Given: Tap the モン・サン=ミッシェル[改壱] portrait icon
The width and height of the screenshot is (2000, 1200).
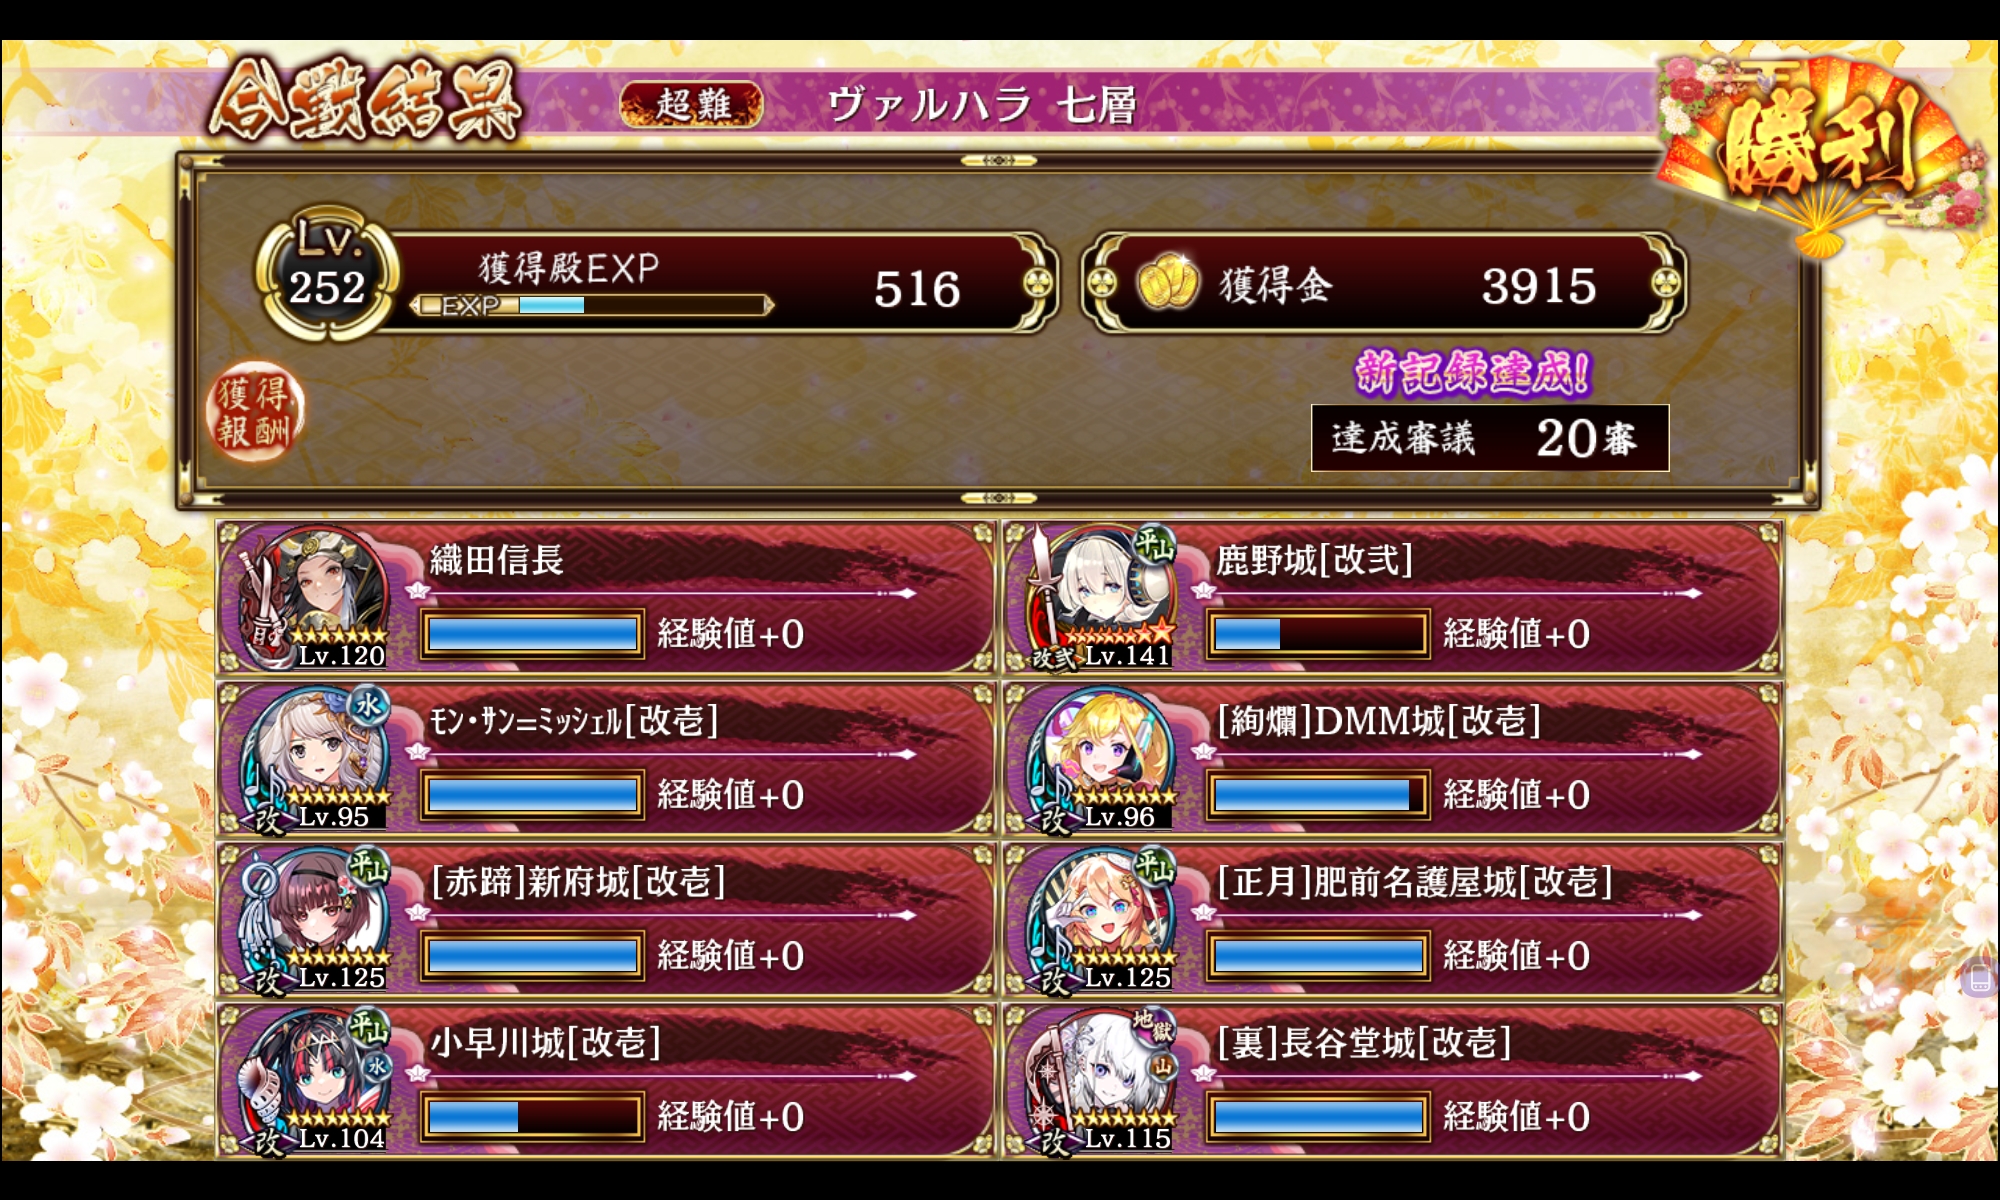Looking at the screenshot, I should point(312,758).
